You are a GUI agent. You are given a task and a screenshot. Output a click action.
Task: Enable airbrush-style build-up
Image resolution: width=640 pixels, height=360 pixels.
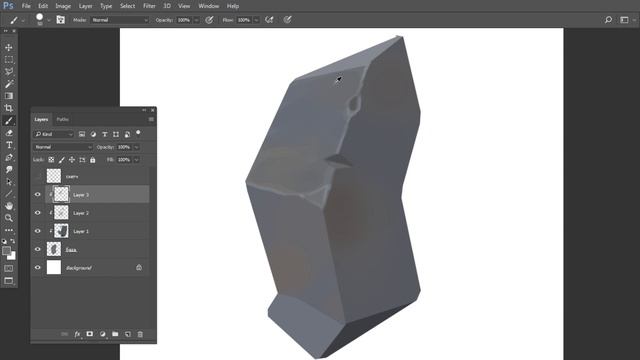(x=269, y=20)
